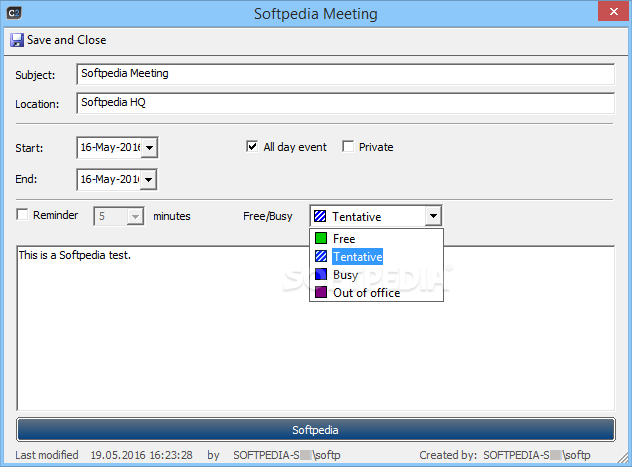Enable the Private checkbox
Viewport: 632px width, 467px height.
click(348, 146)
